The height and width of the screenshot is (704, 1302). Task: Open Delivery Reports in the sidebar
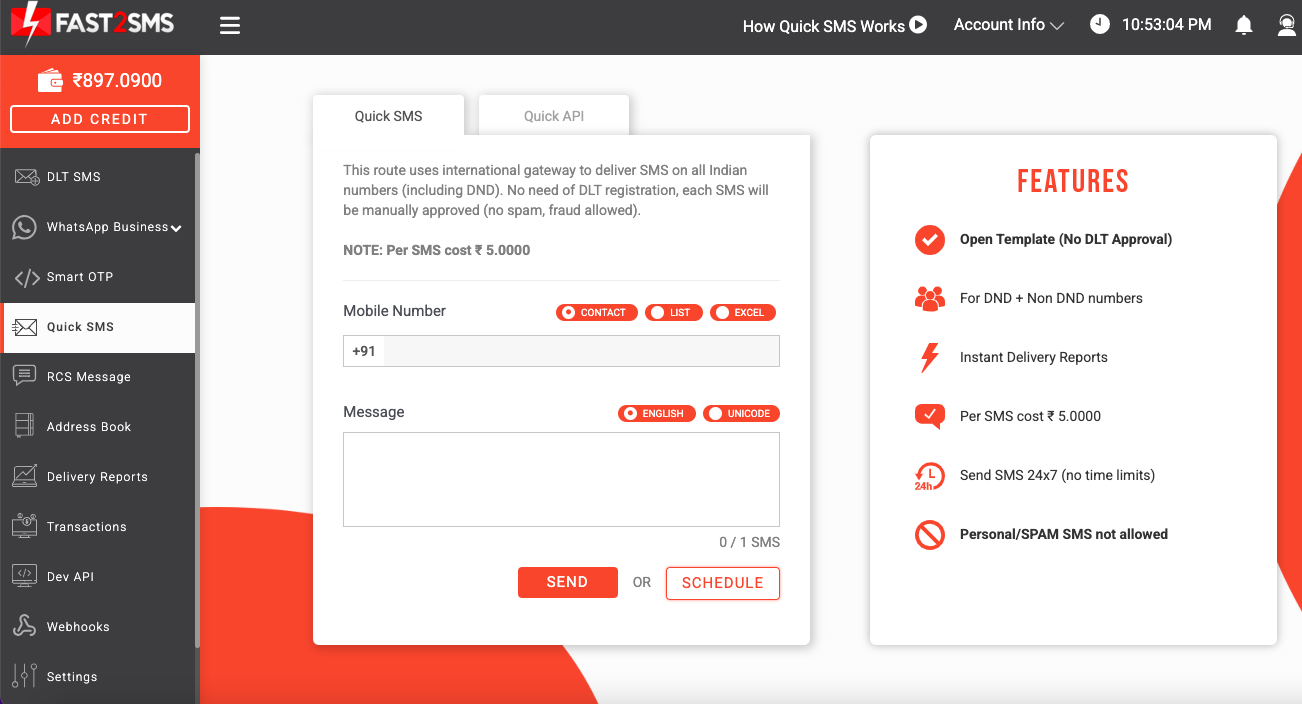[x=98, y=477]
